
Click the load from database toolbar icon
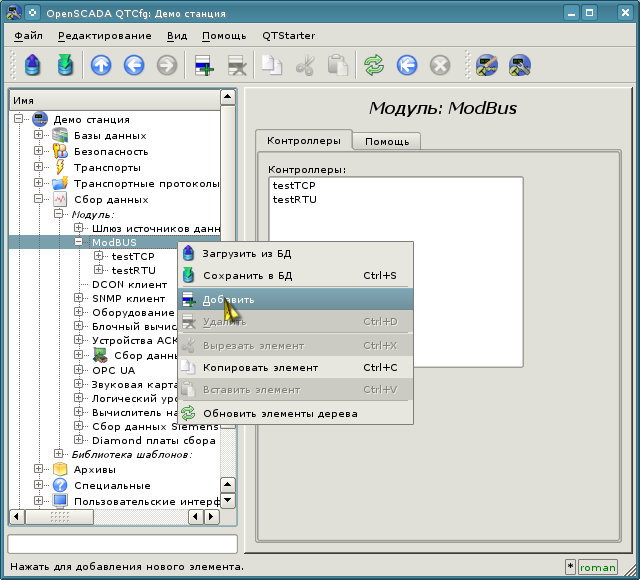tap(32, 66)
